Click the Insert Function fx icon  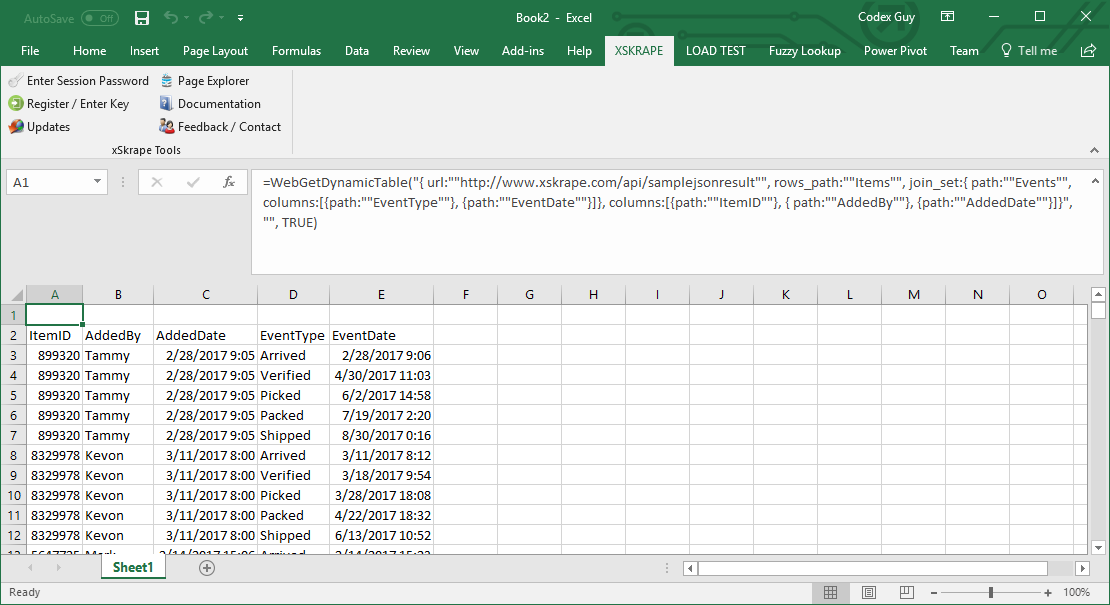229,182
